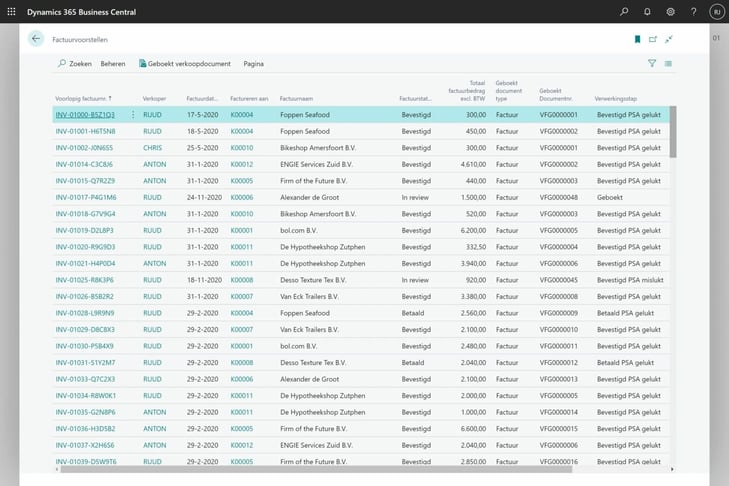Open the search magnifier in top bar
Screen dimensions: 729x486
pyautogui.click(x=624, y=12)
